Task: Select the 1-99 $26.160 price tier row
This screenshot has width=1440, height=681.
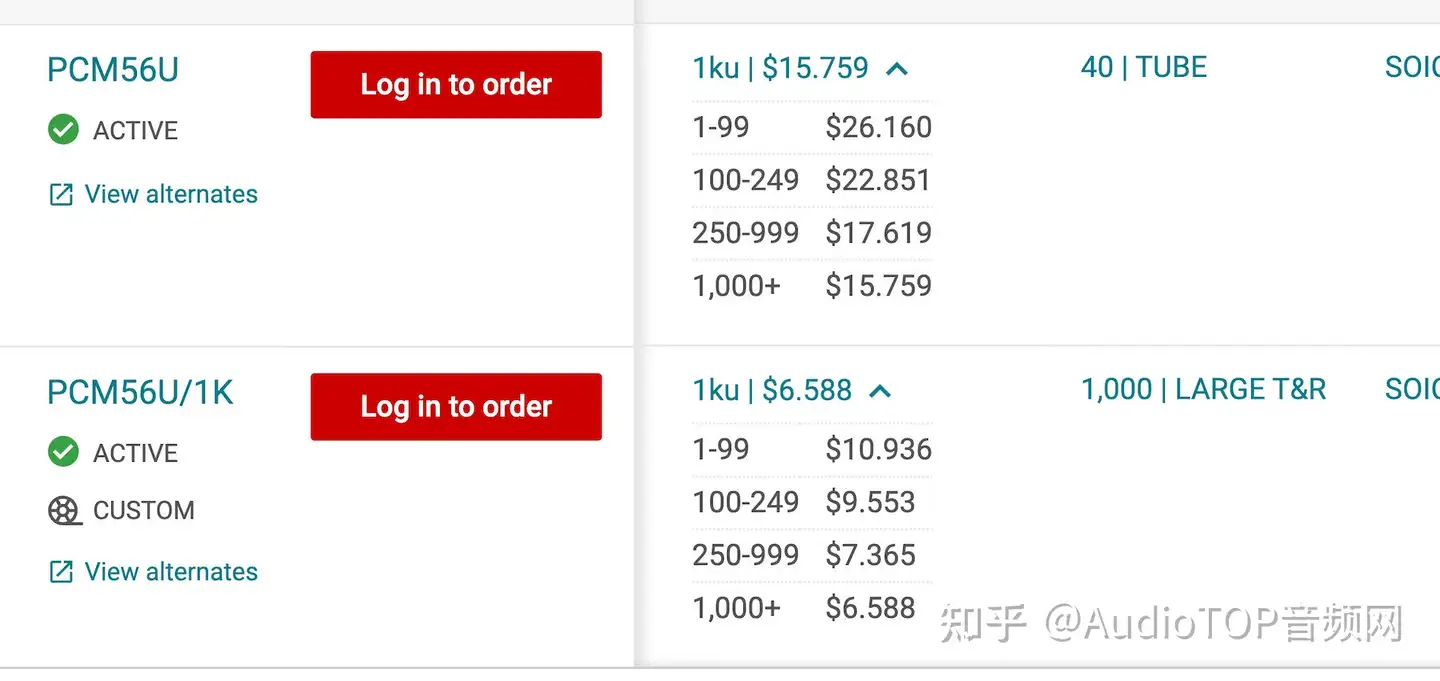Action: tap(812, 127)
